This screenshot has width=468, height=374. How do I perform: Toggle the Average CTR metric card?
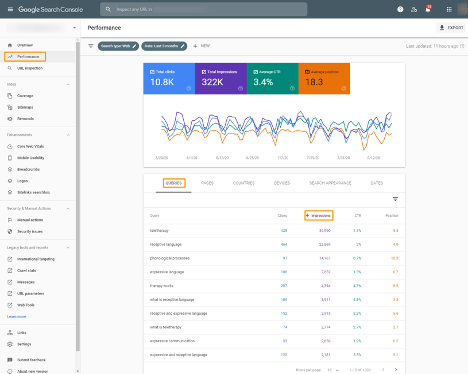coord(272,78)
